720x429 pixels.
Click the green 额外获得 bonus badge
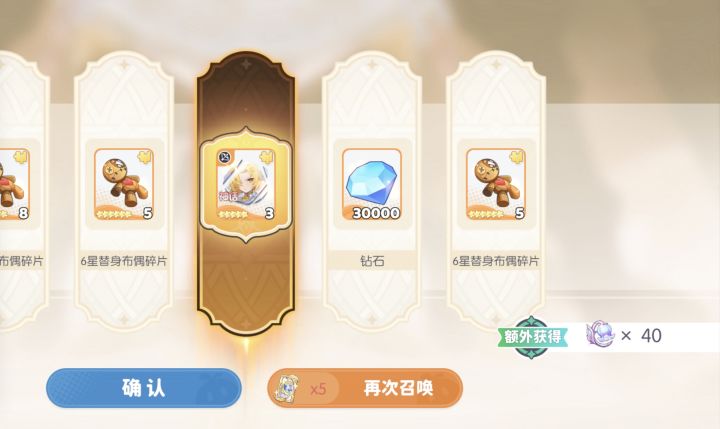coord(532,337)
